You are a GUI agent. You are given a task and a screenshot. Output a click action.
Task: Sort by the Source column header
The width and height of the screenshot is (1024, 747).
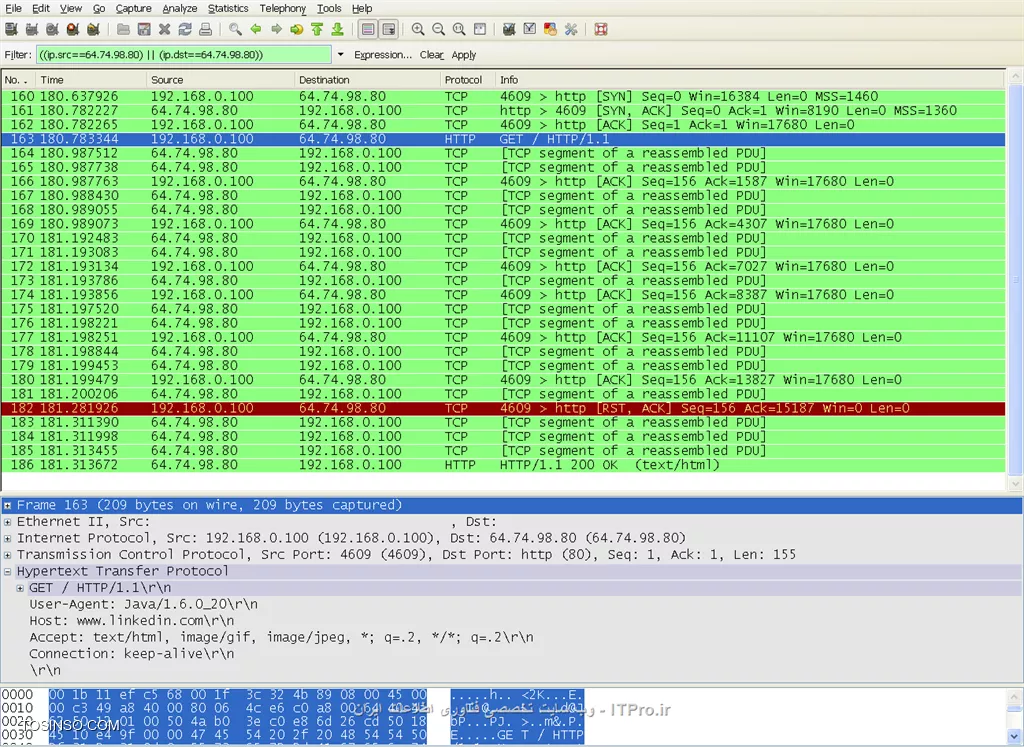click(221, 80)
